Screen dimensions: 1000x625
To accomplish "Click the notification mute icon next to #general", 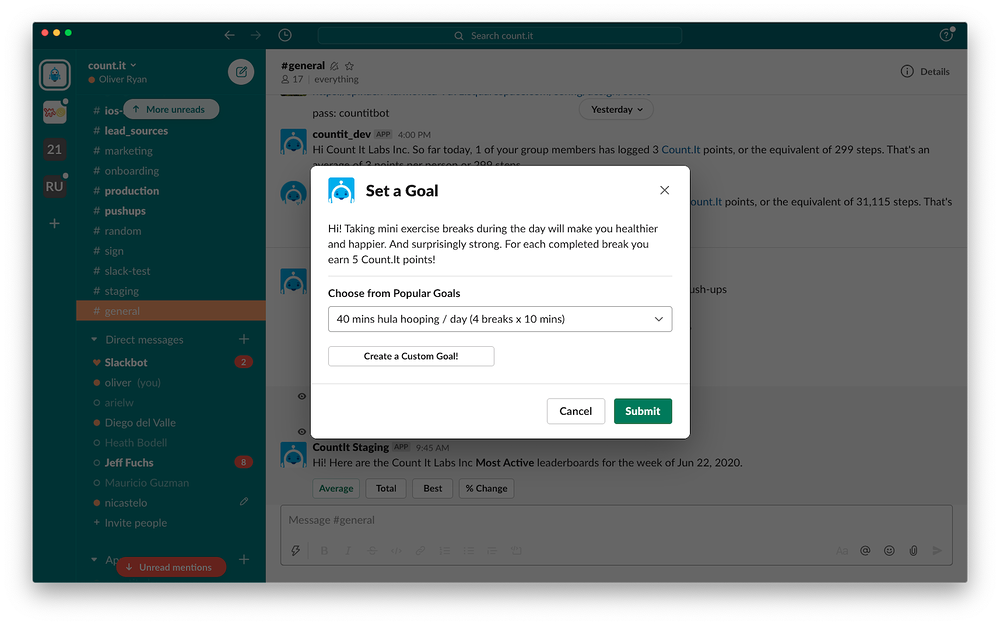I will 334,66.
